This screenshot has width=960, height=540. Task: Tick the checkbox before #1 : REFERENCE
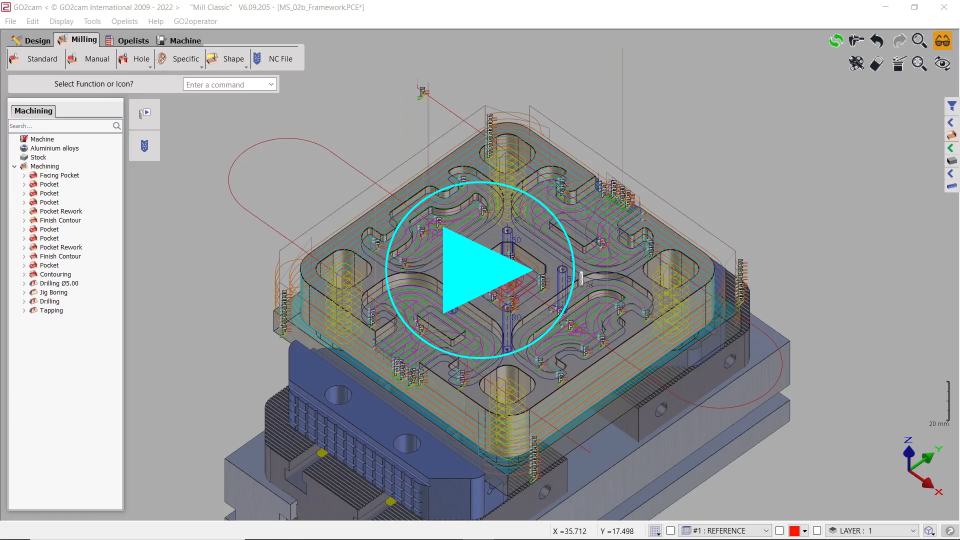[671, 531]
